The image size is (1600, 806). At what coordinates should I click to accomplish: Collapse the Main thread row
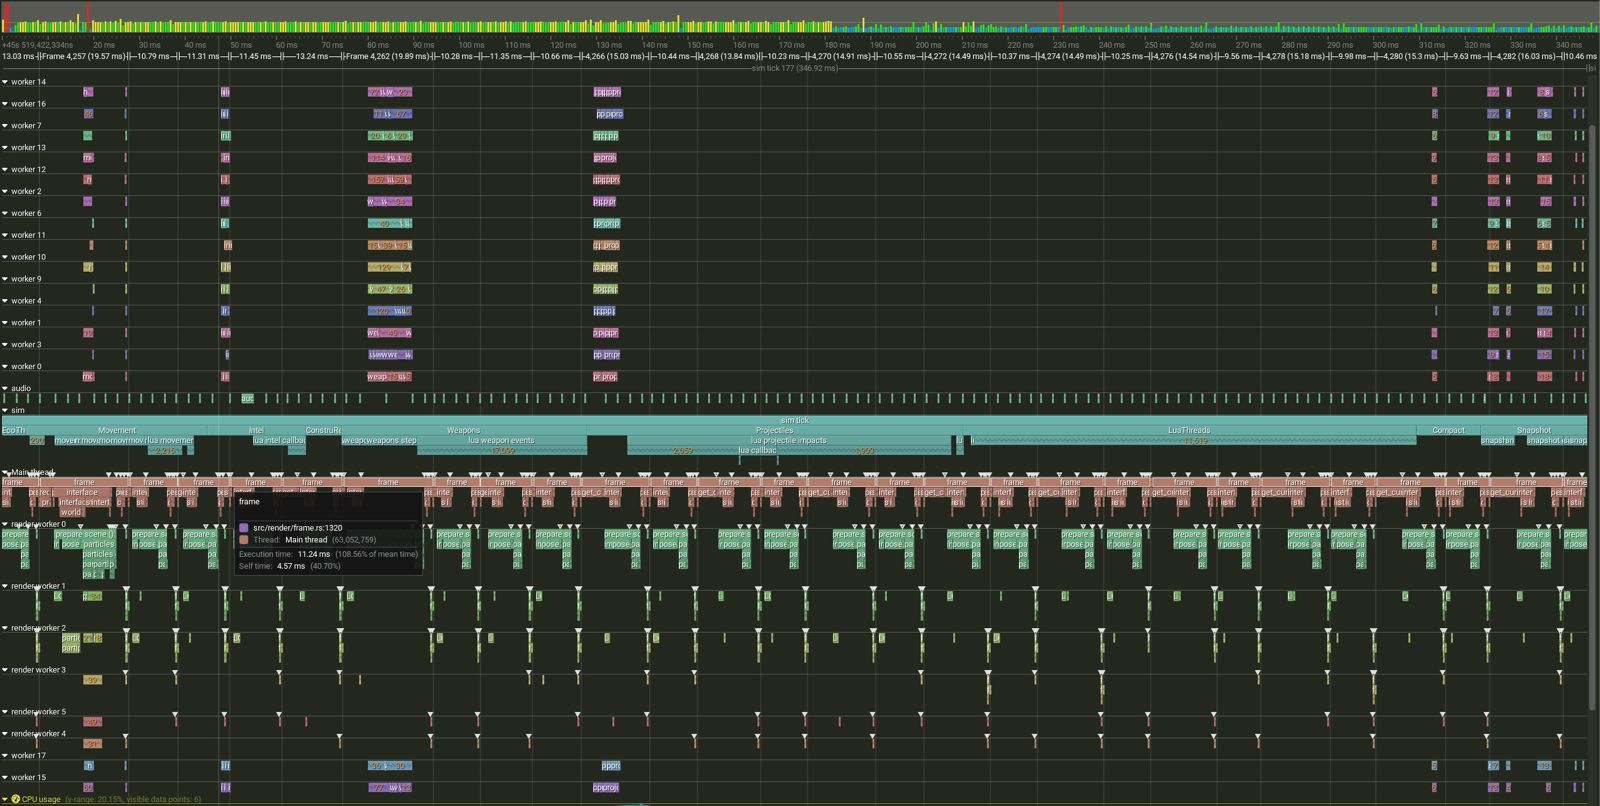click(5, 472)
